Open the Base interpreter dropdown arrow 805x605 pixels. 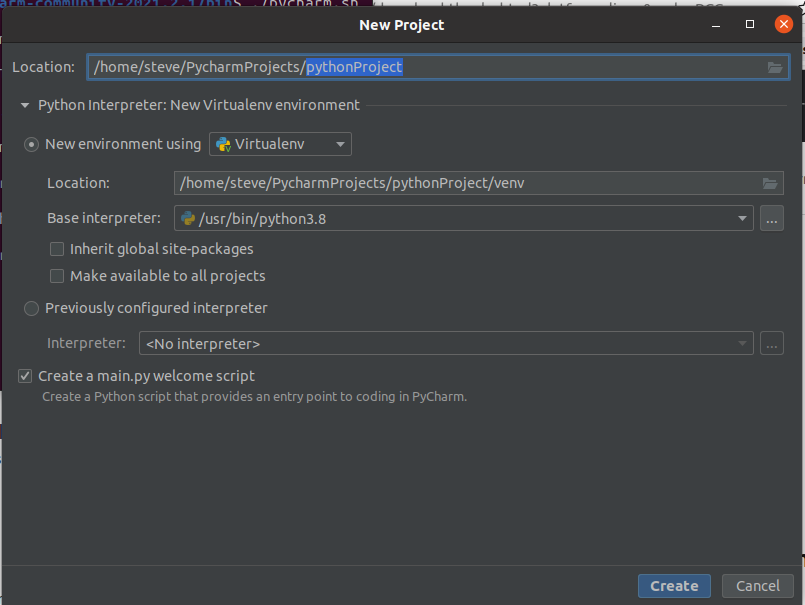[x=742, y=218]
